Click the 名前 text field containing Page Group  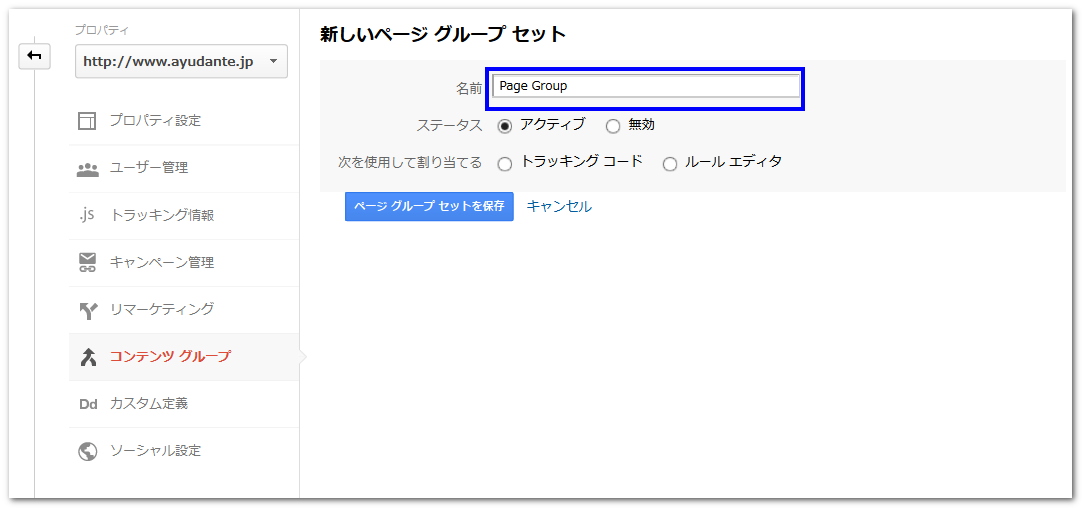(x=646, y=87)
